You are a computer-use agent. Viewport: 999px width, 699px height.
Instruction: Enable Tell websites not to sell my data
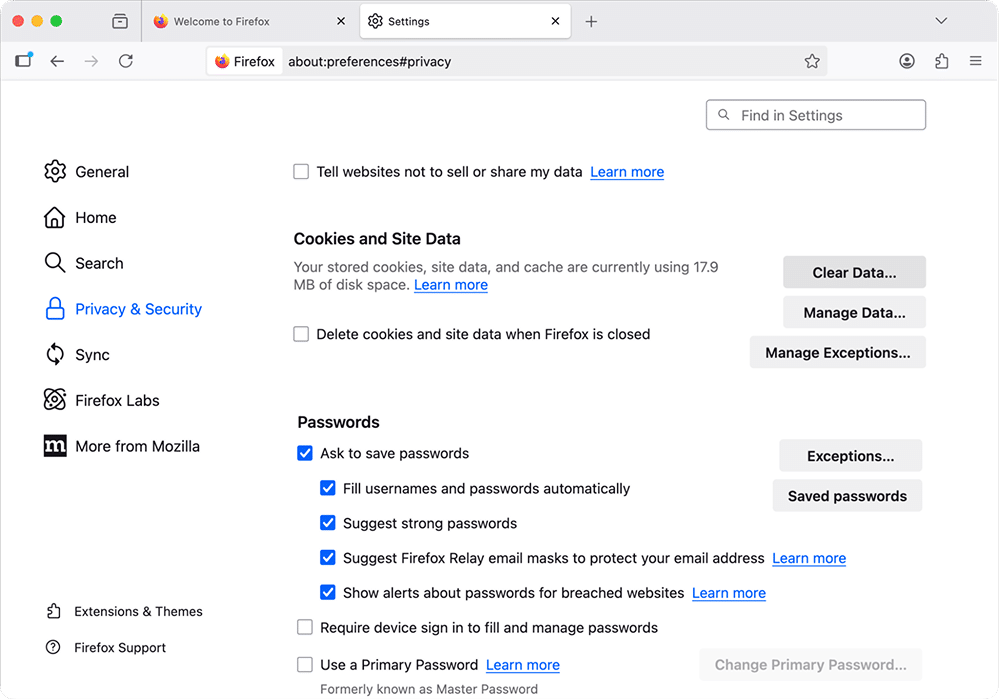tap(301, 171)
